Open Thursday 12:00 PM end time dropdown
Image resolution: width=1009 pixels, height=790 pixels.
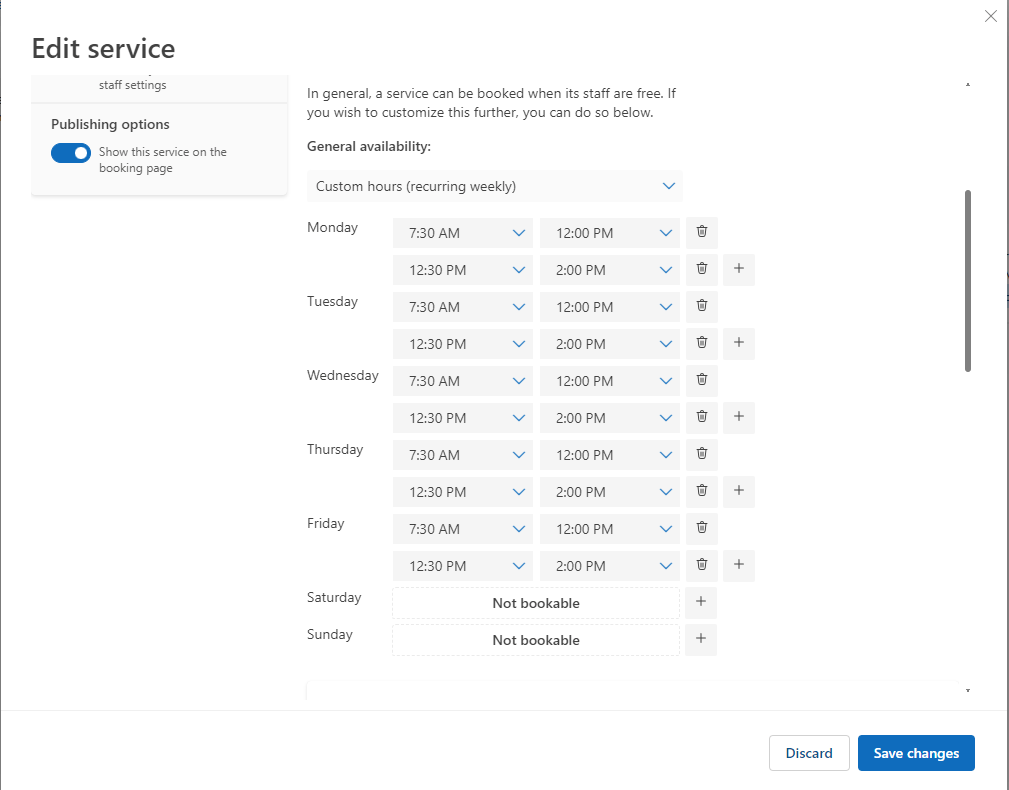click(609, 455)
